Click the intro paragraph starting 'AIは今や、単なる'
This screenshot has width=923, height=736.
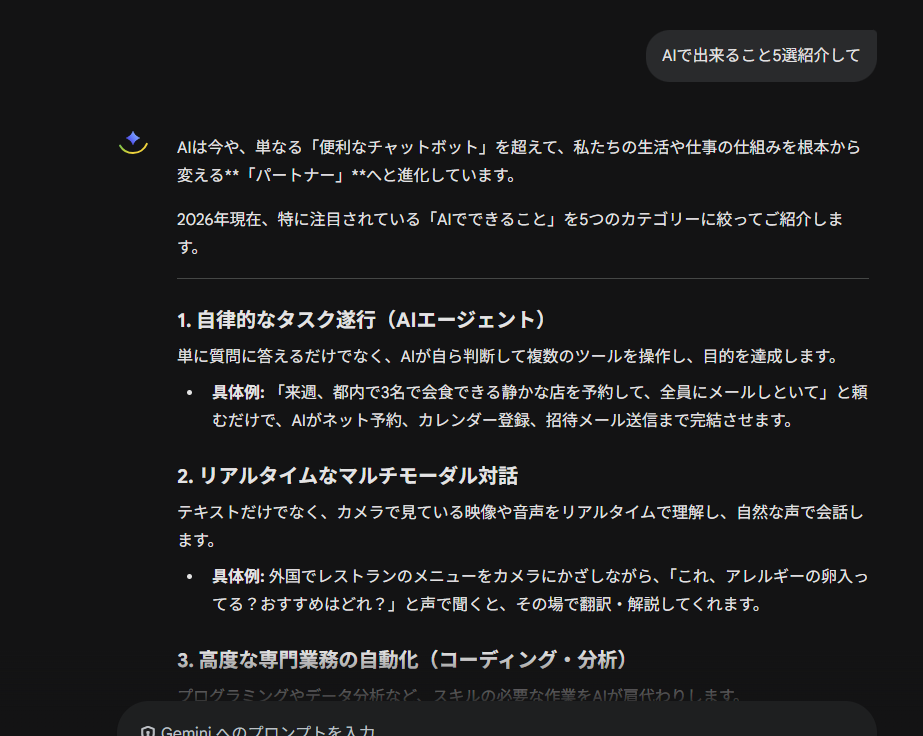(519, 161)
